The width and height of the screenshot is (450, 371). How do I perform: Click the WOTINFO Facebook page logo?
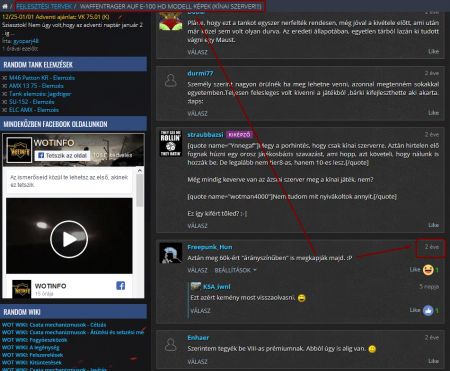click(19, 150)
